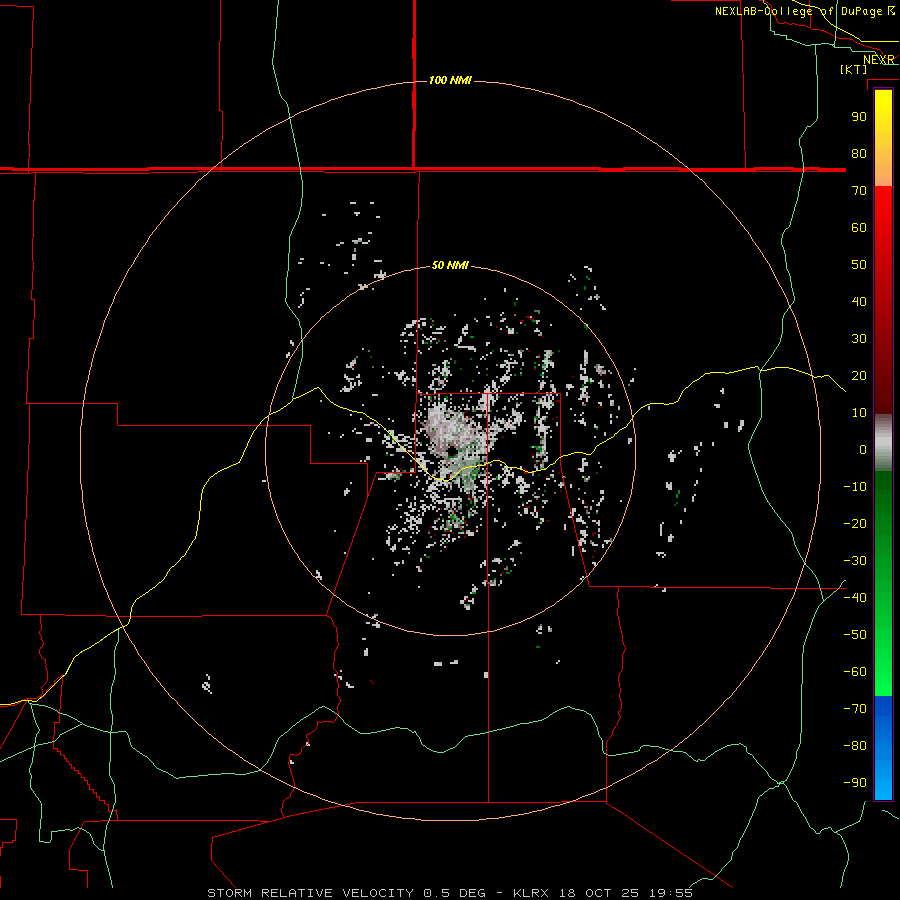Image resolution: width=900 pixels, height=900 pixels.
Task: Click the 80 value on velocity scale
Action: [859, 153]
